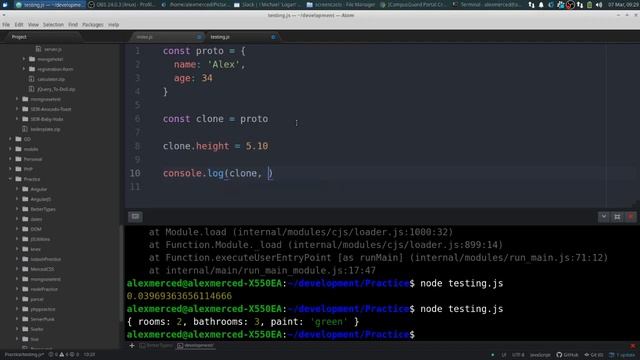Click the PHP folder icon
This screenshot has height=360, width=640.
tap(18, 169)
